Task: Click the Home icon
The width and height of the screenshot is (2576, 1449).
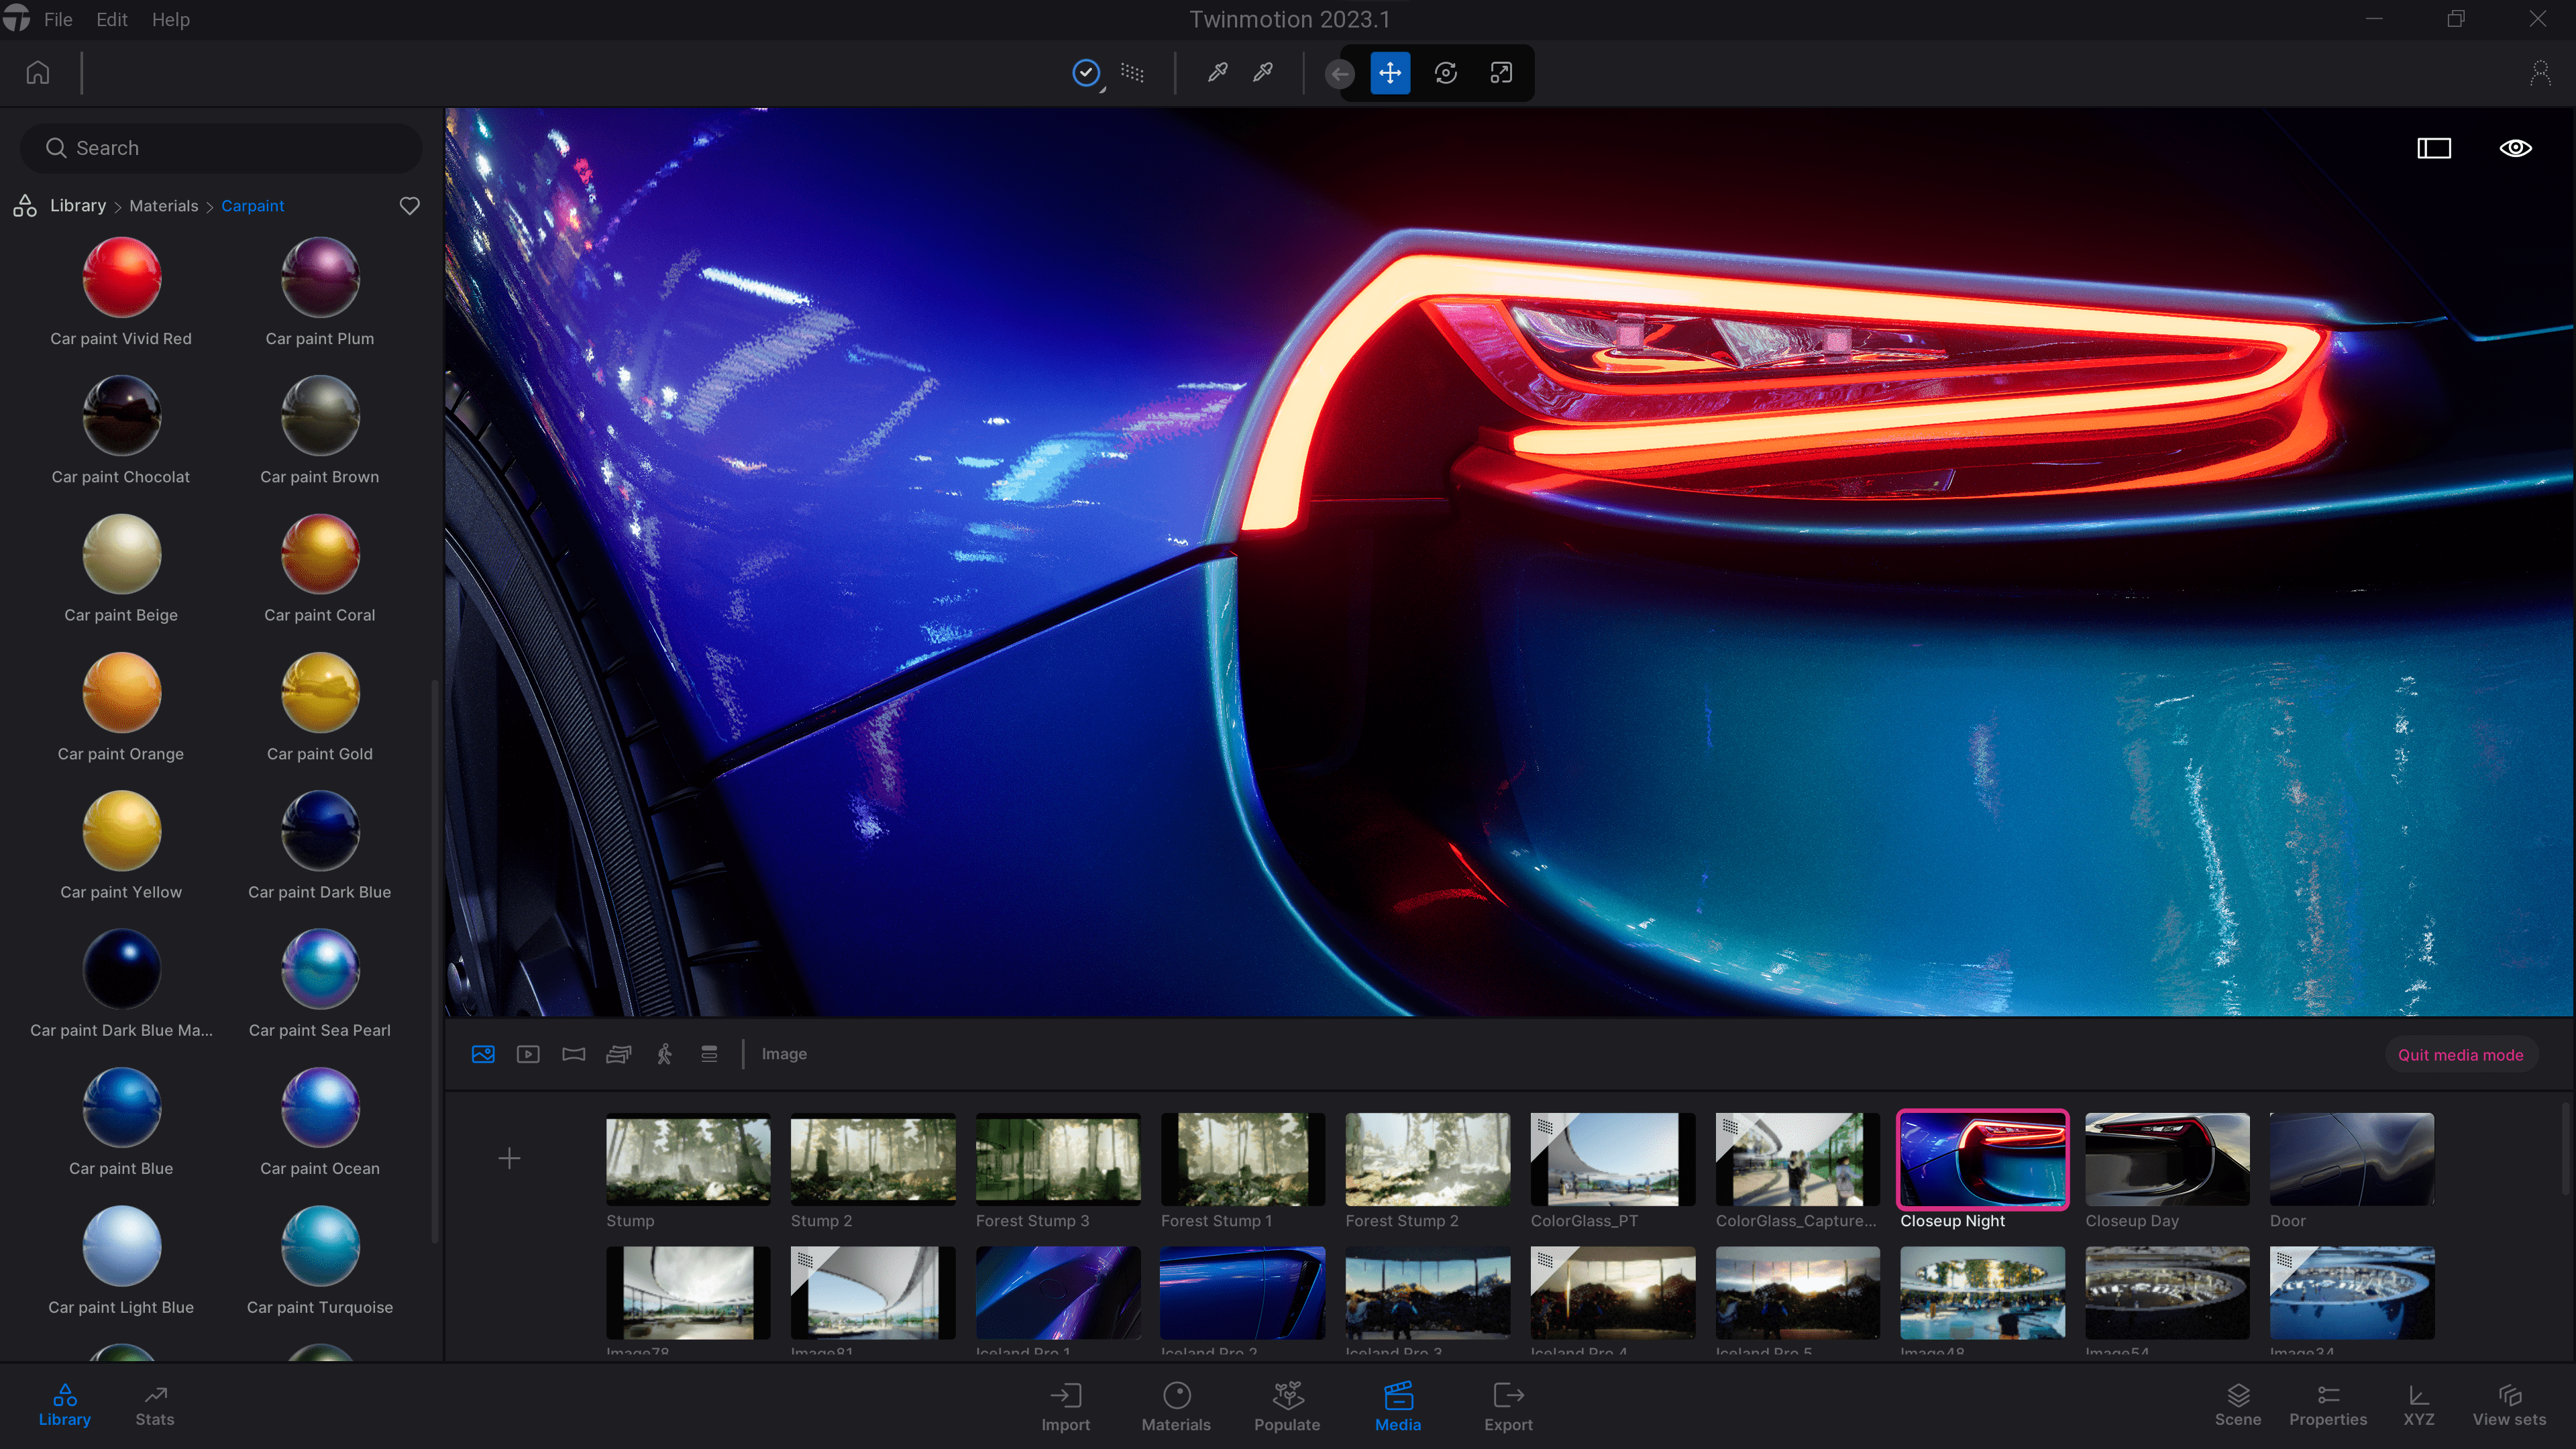Action: [x=38, y=73]
